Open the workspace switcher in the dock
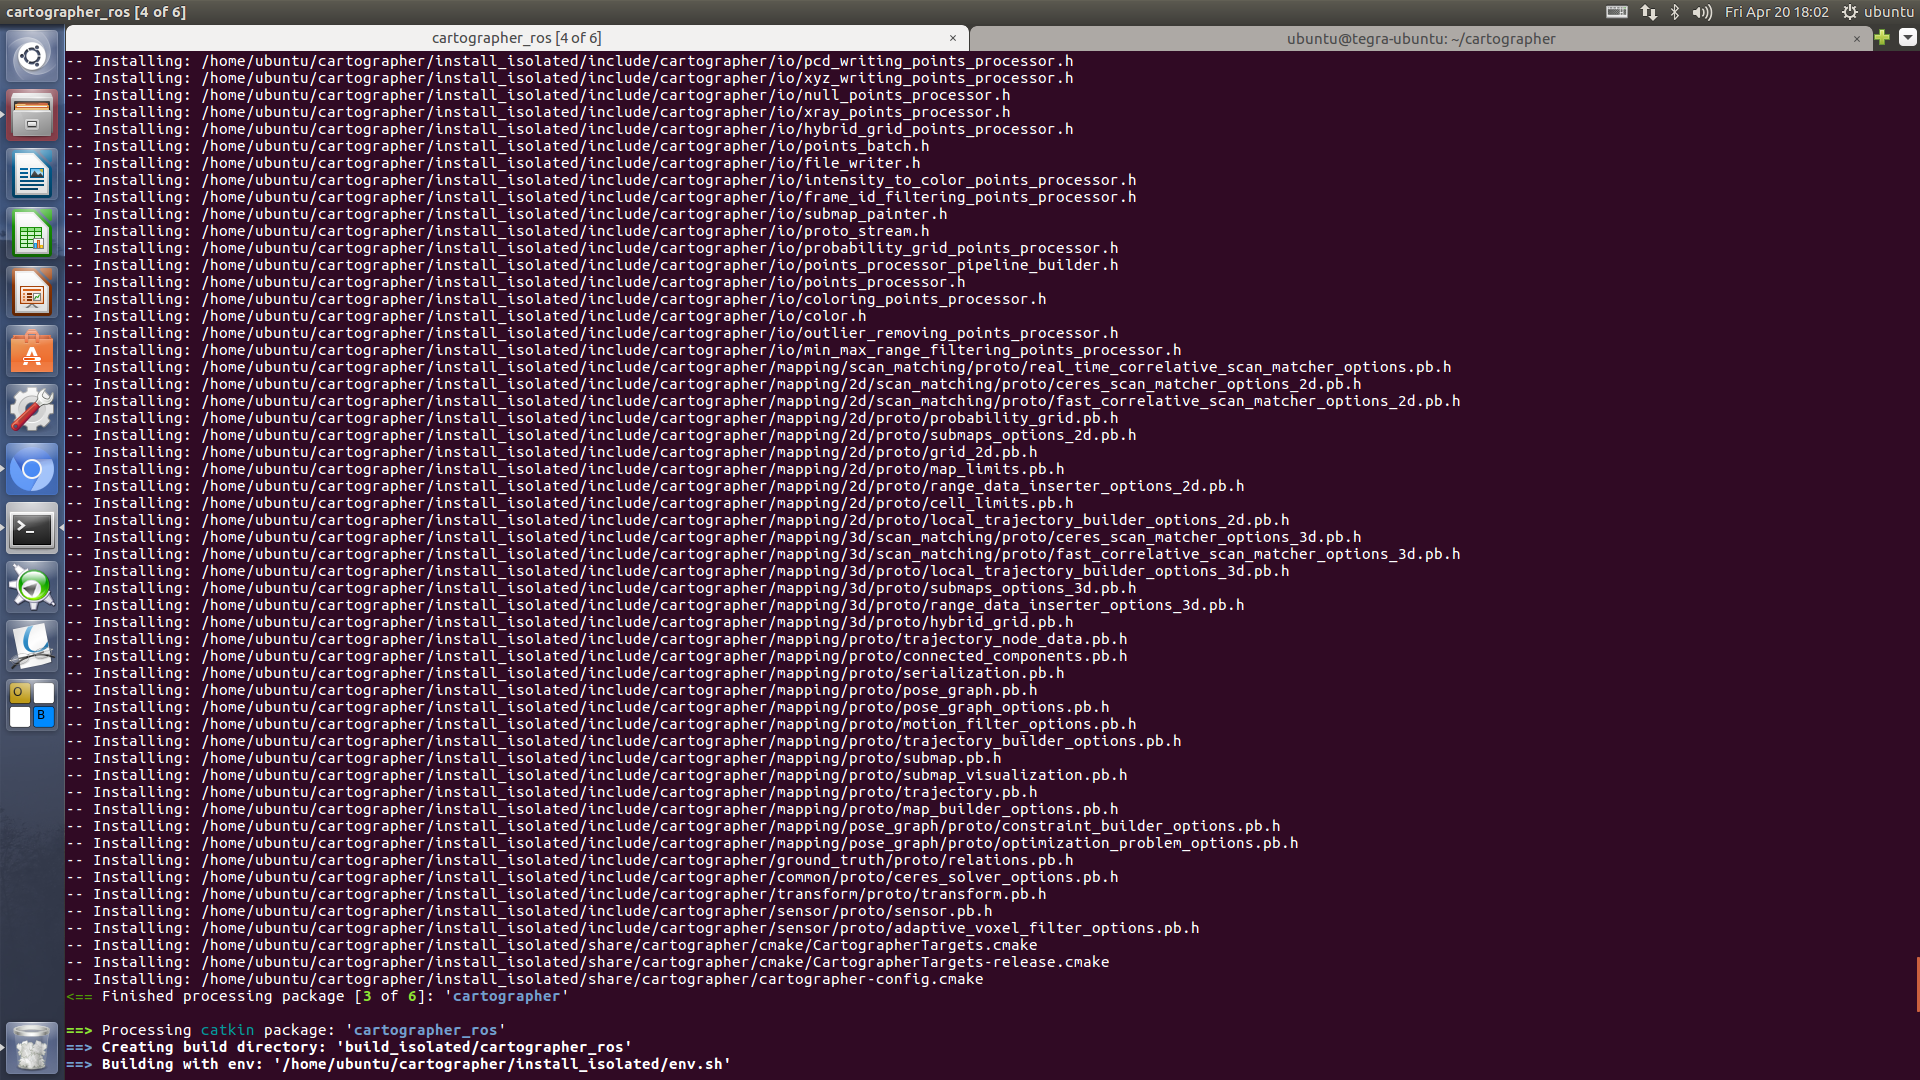The height and width of the screenshot is (1080, 1920). pyautogui.click(x=32, y=706)
